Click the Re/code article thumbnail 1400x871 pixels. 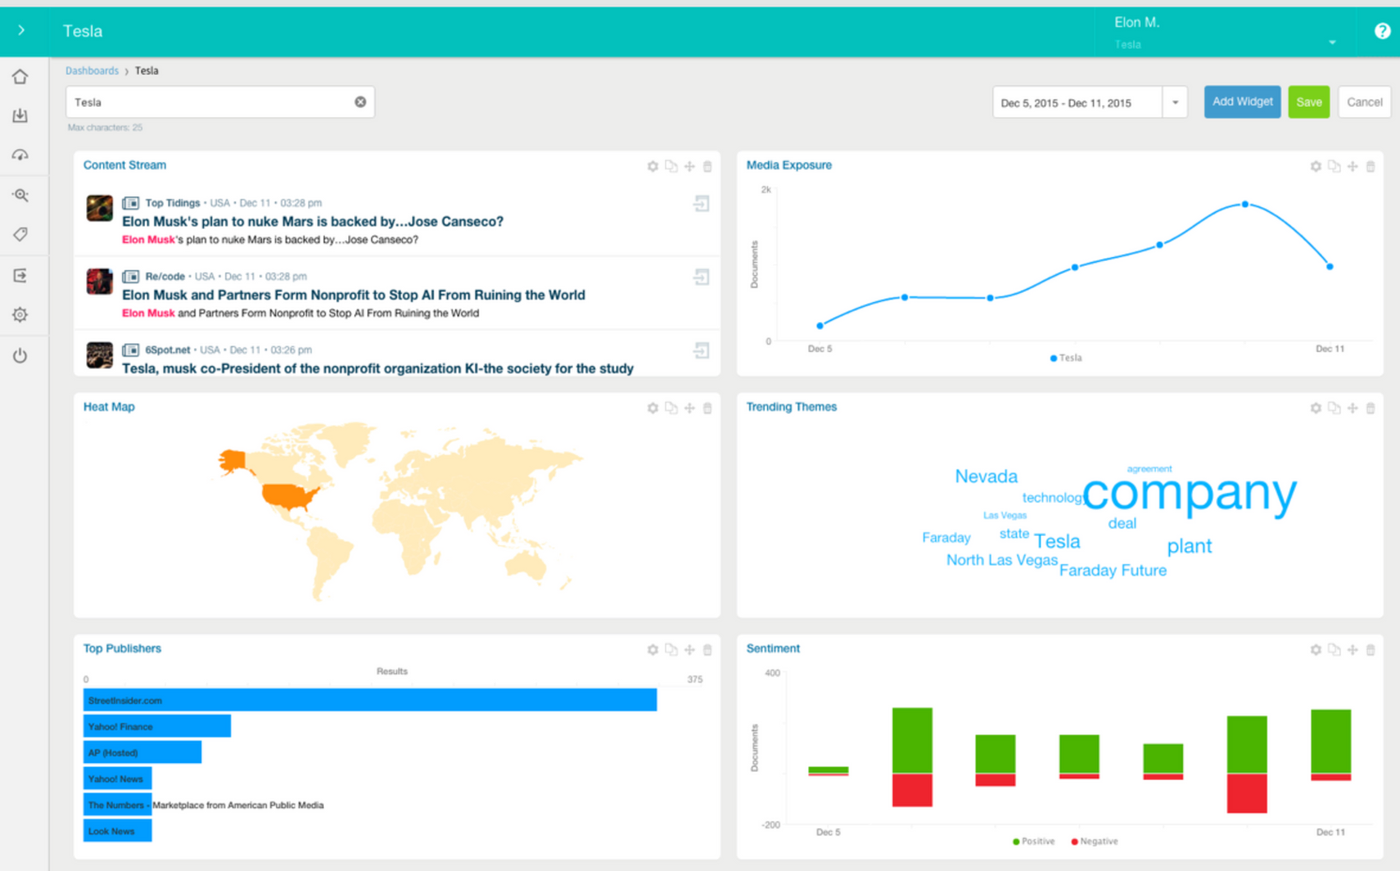(x=99, y=282)
